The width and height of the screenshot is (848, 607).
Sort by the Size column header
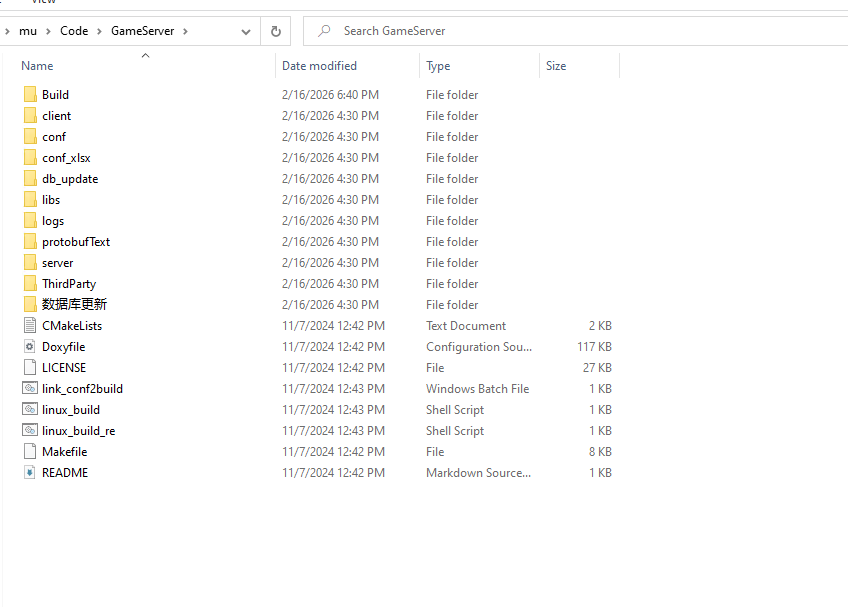pyautogui.click(x=556, y=66)
